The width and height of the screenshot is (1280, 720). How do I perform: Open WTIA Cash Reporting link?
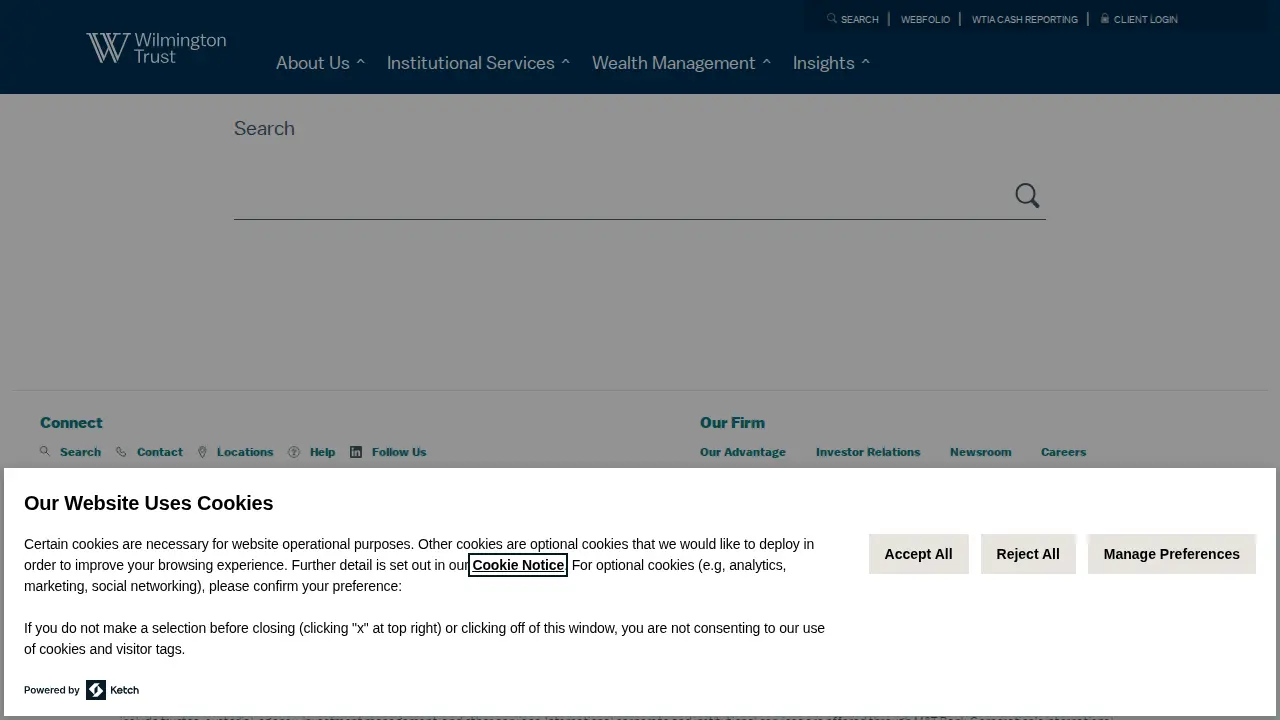(x=1025, y=19)
